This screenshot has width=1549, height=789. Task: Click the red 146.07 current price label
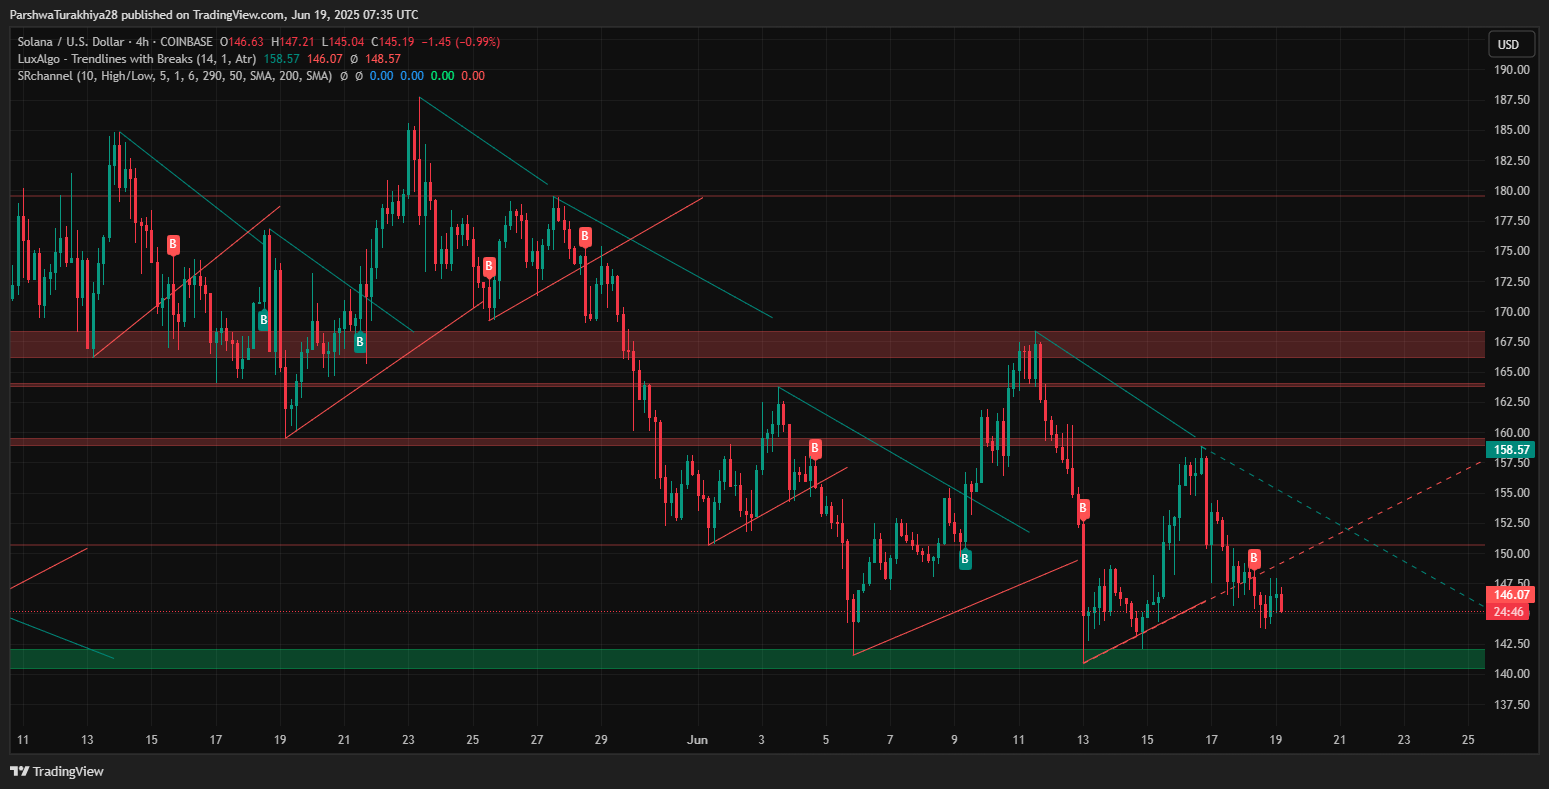[1512, 594]
